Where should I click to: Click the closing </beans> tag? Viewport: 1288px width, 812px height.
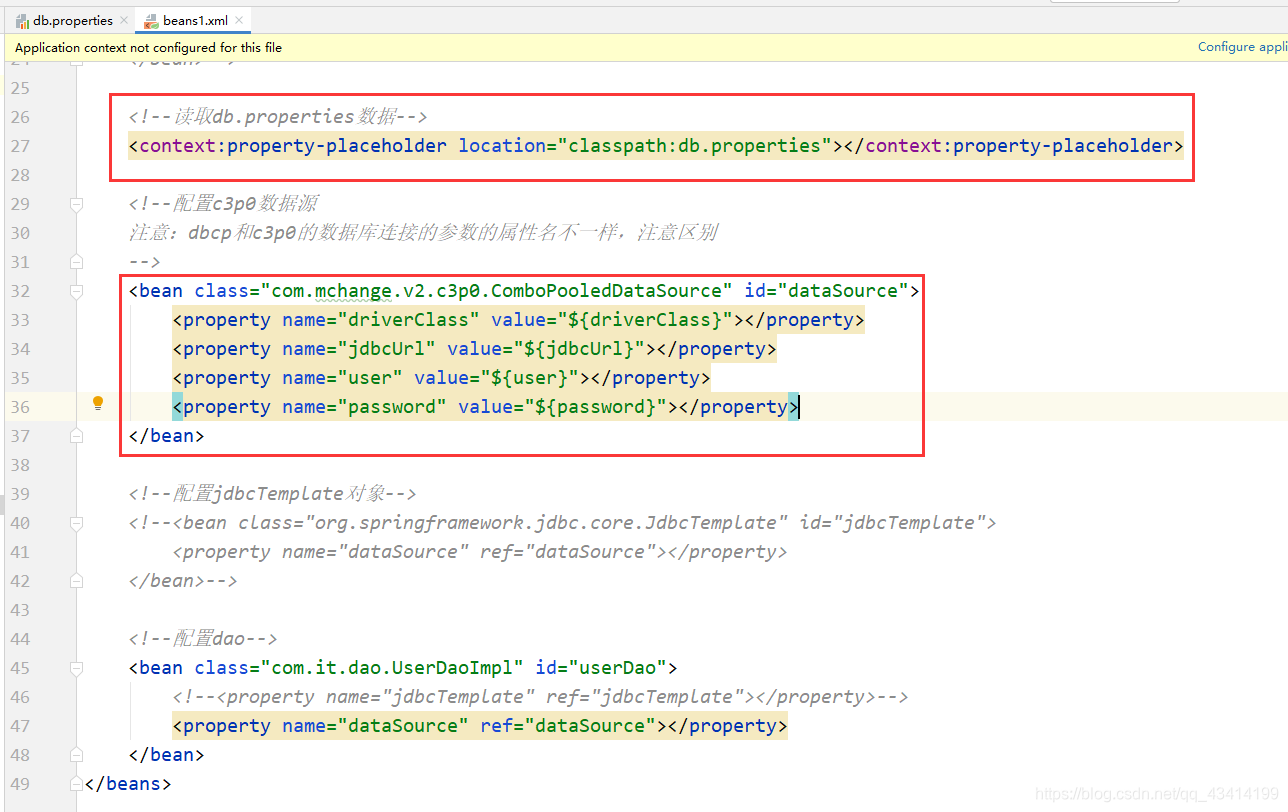pos(128,784)
